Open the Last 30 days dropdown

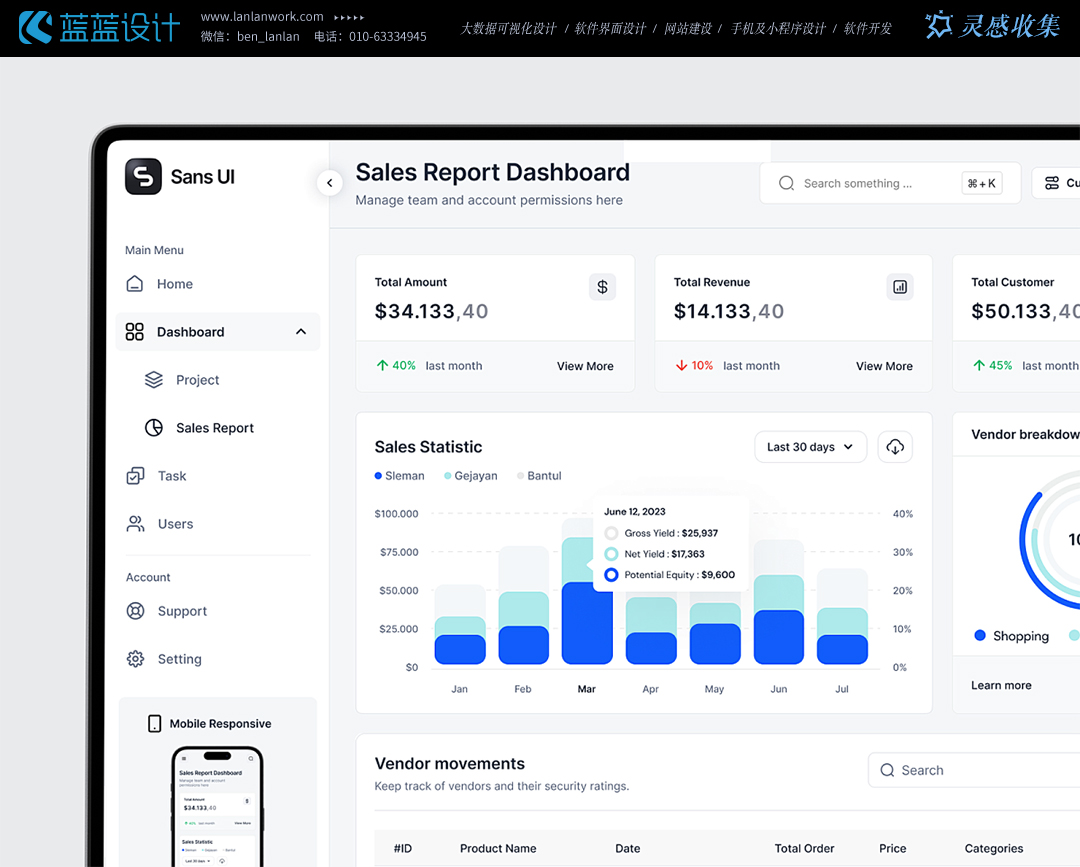coord(810,447)
